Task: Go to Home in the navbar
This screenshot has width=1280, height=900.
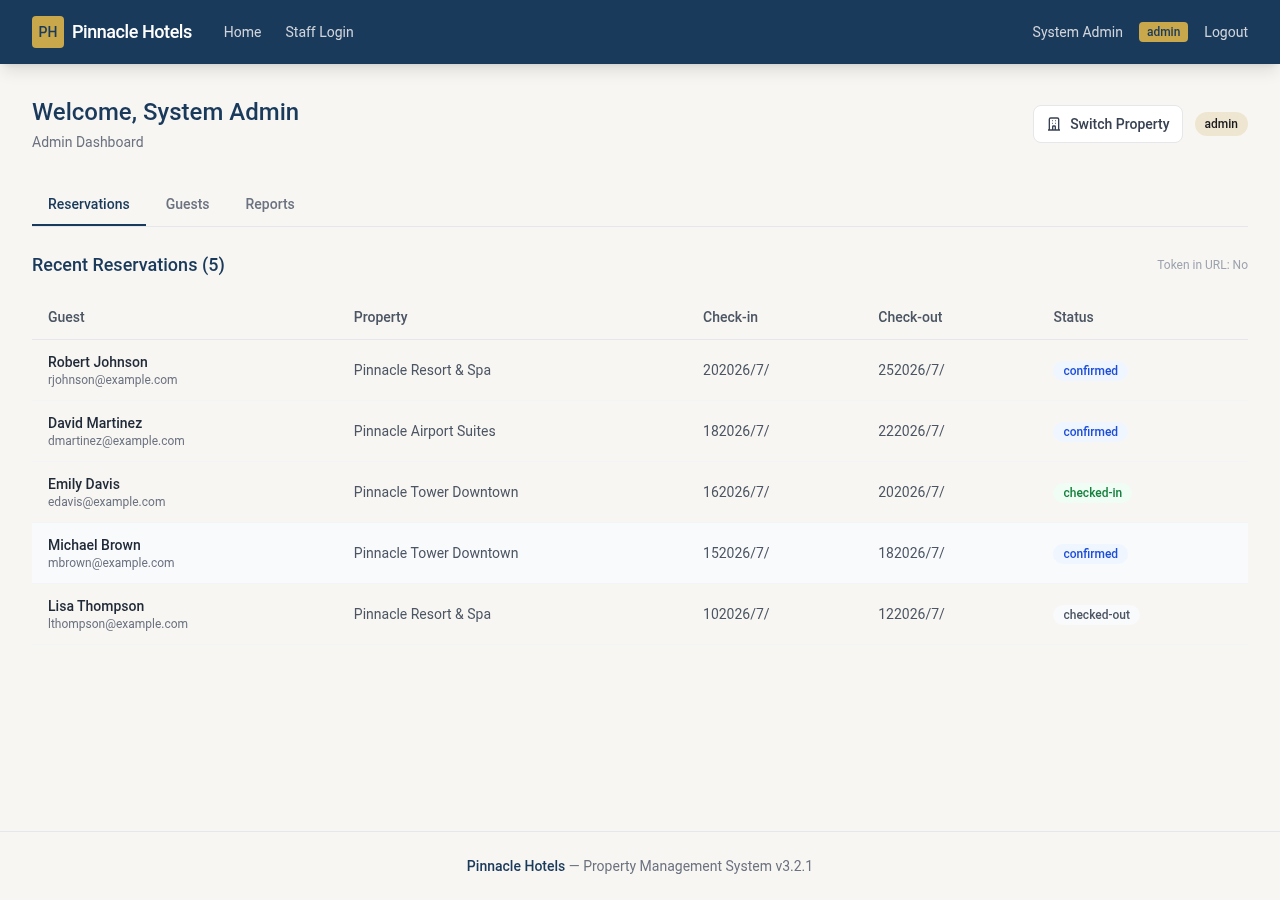Action: click(x=242, y=32)
